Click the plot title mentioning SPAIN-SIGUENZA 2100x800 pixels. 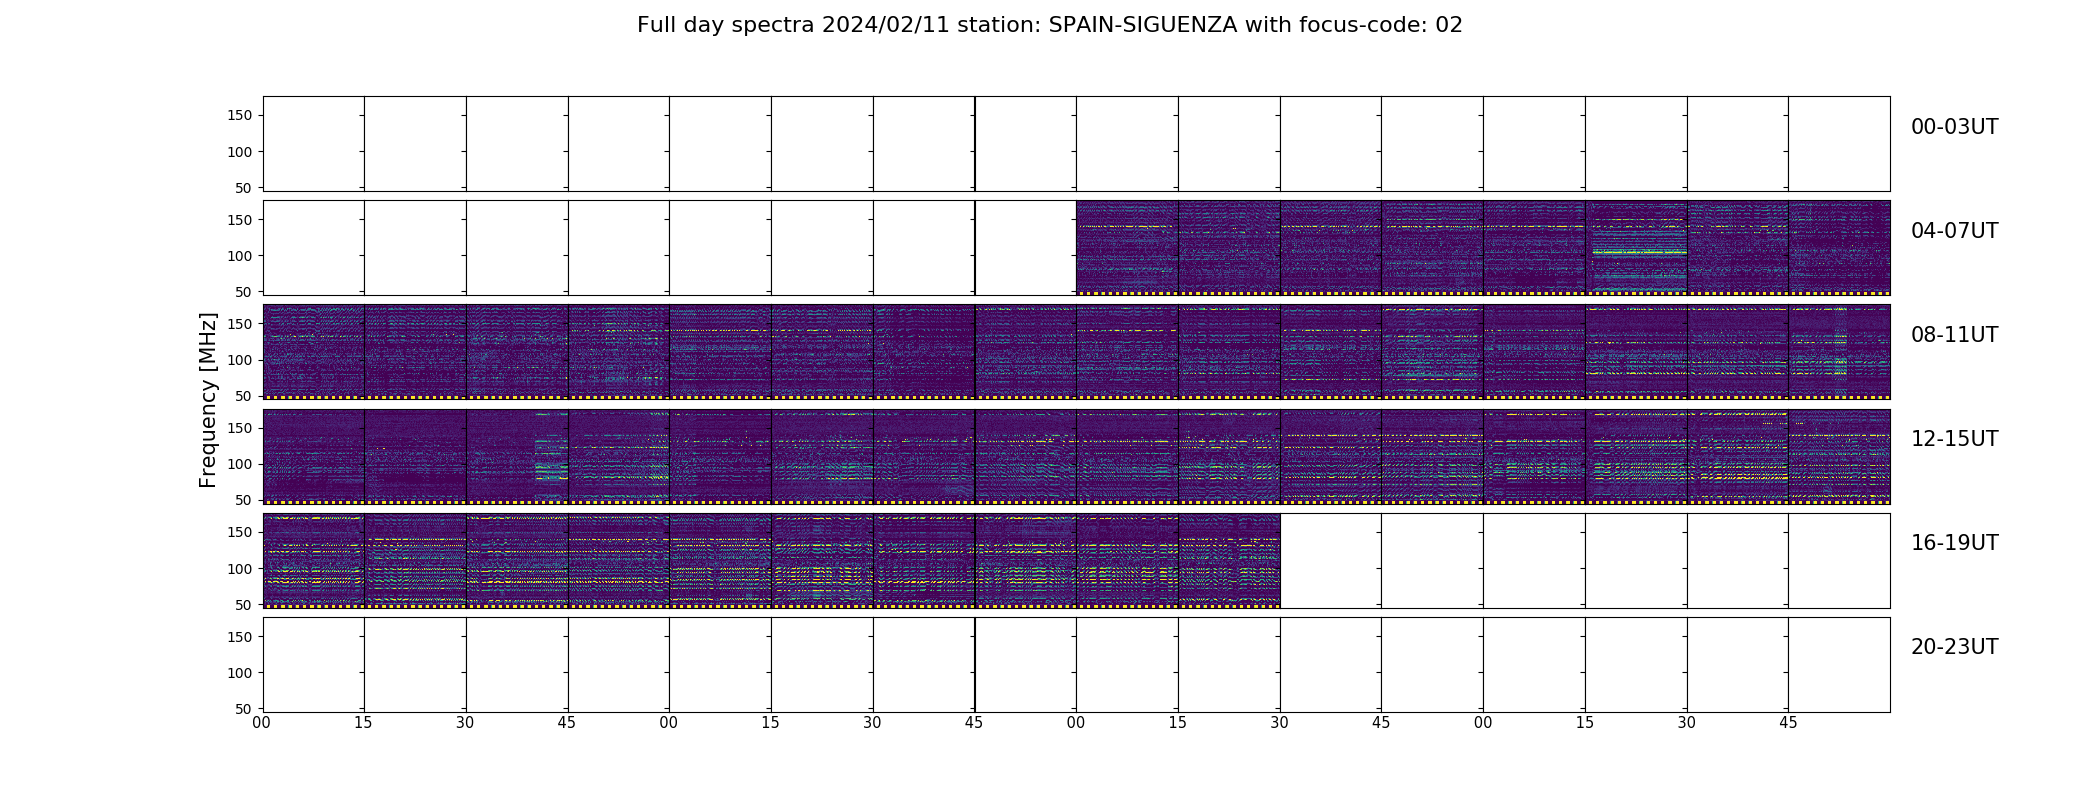point(1049,25)
